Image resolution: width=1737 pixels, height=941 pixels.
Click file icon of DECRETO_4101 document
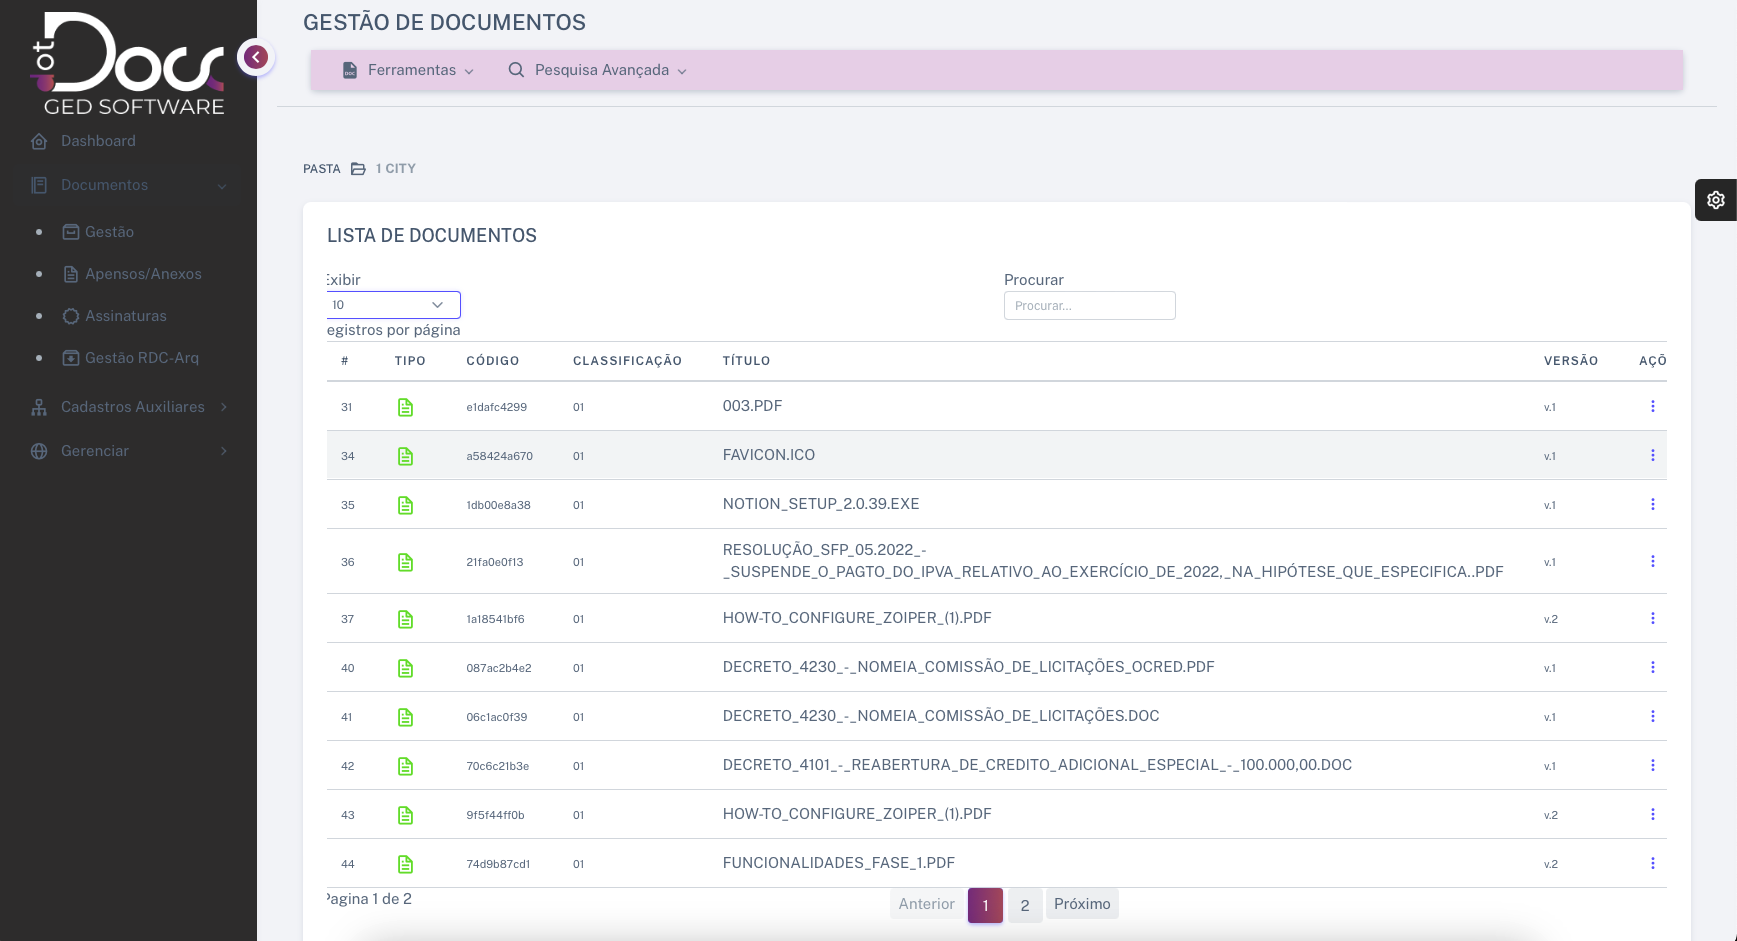405,766
